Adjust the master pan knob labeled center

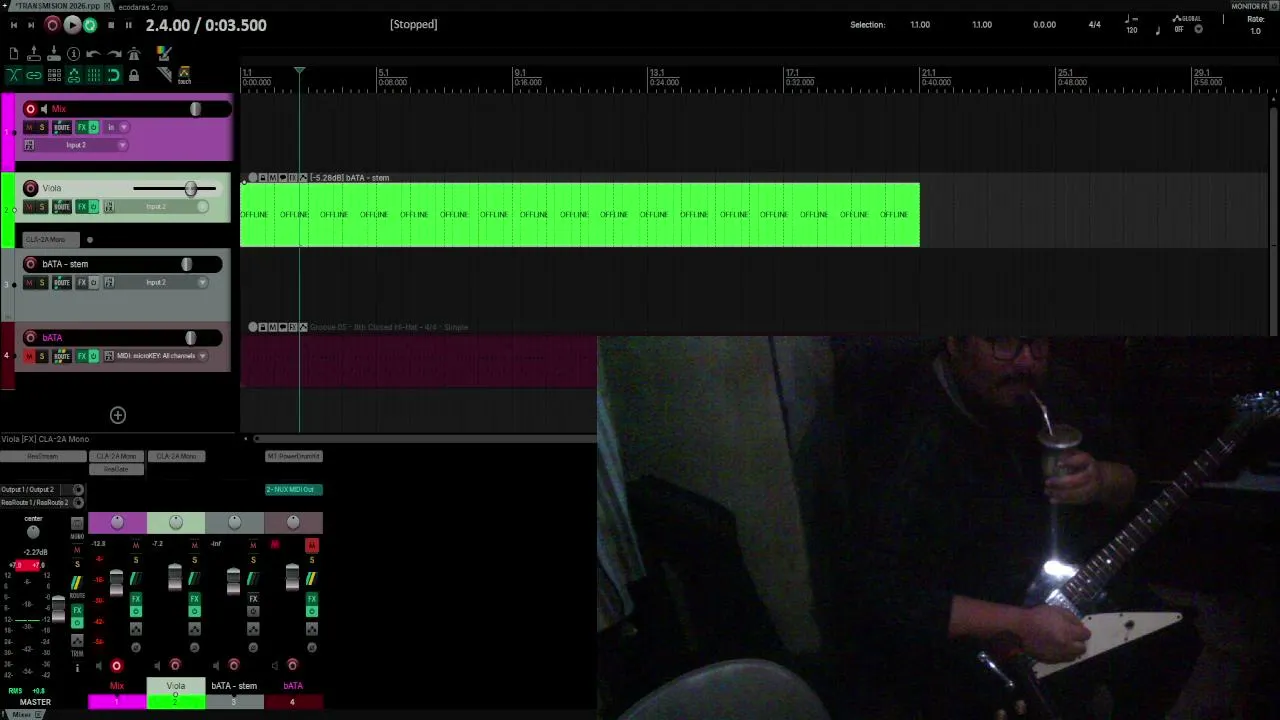33,532
